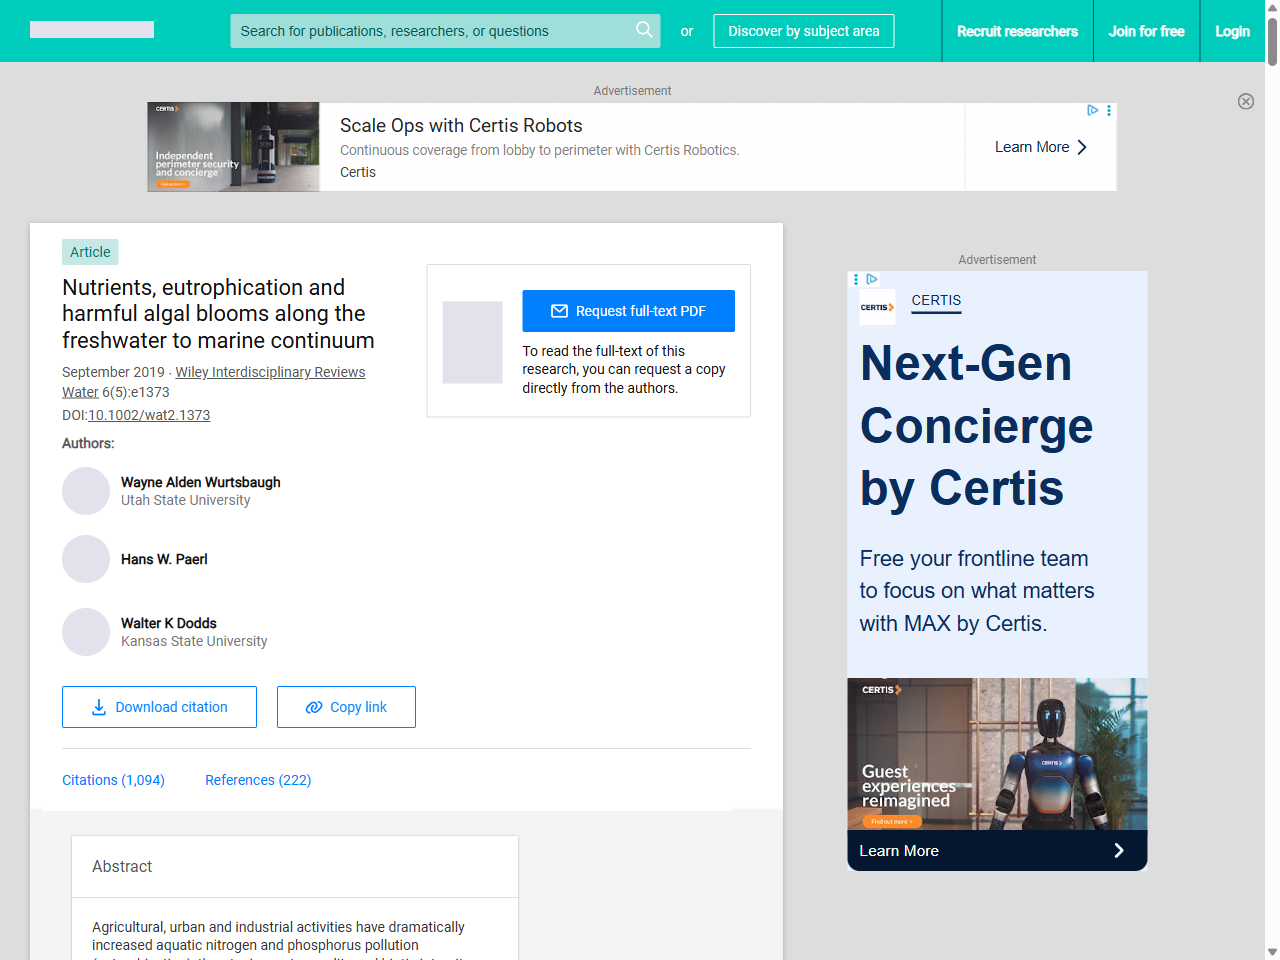Open the DOI link 10.1002/wat2.1373
1280x960 pixels.
coord(149,415)
